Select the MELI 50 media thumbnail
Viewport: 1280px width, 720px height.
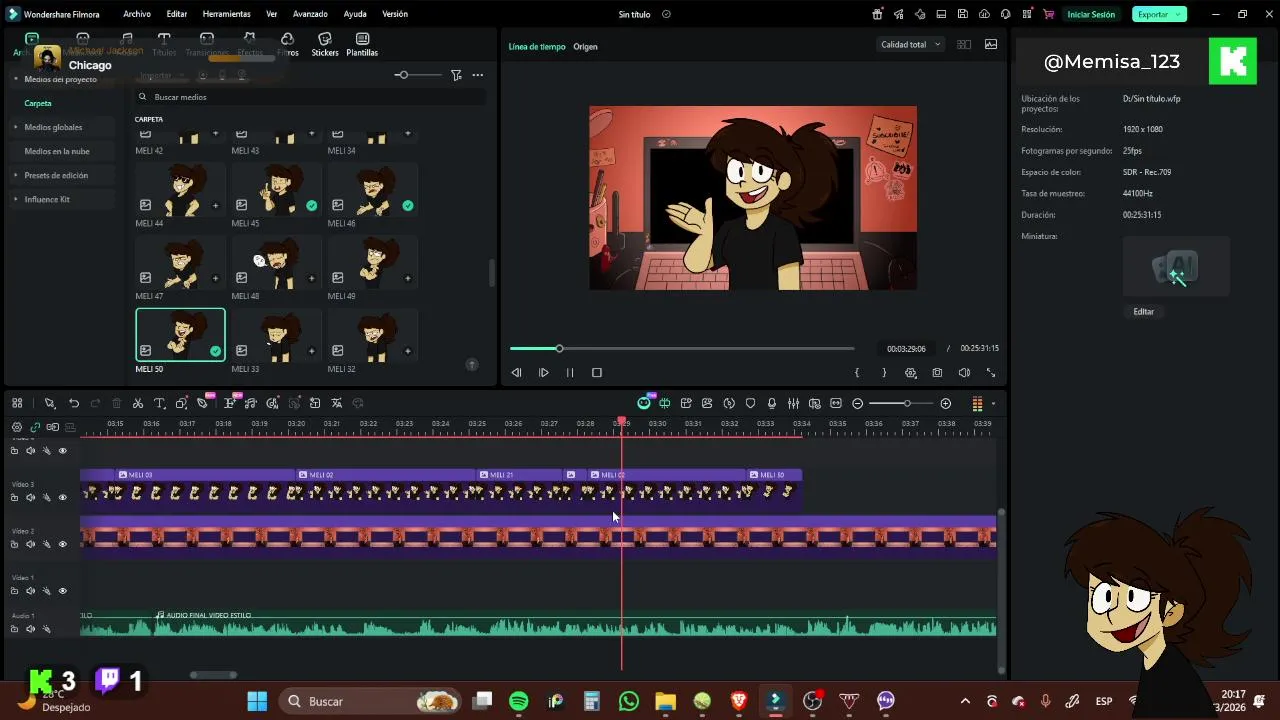tap(180, 334)
